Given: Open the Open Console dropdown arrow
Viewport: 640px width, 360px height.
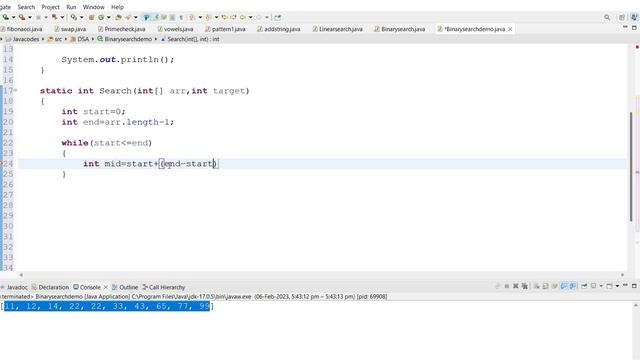Looking at the screenshot, I should tap(617, 286).
